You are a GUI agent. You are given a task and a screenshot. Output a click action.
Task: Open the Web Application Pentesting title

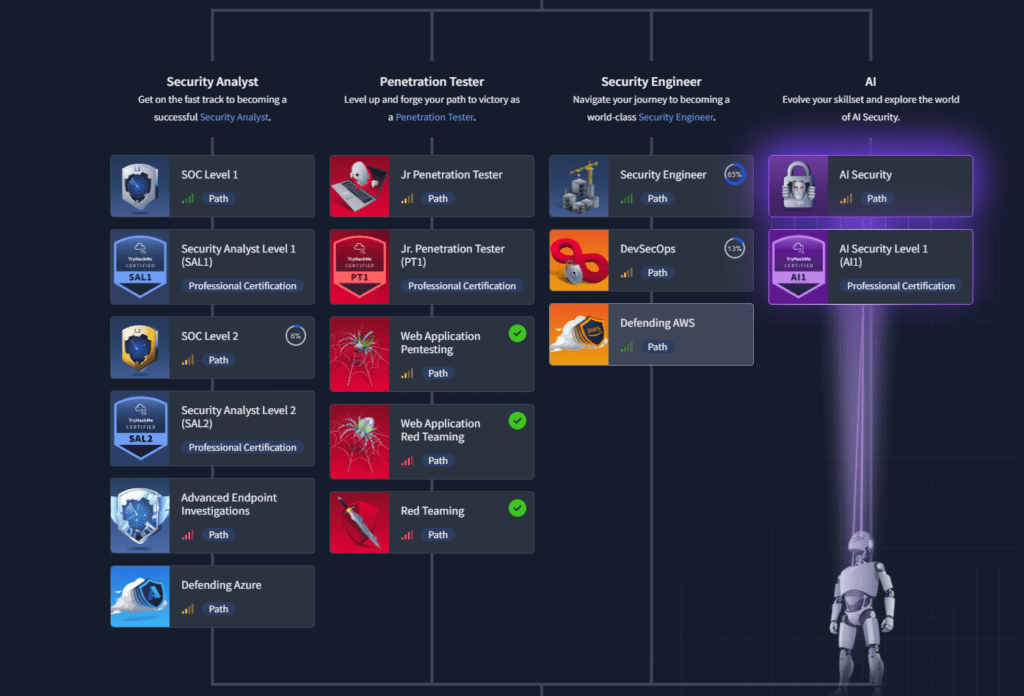pyautogui.click(x=440, y=343)
